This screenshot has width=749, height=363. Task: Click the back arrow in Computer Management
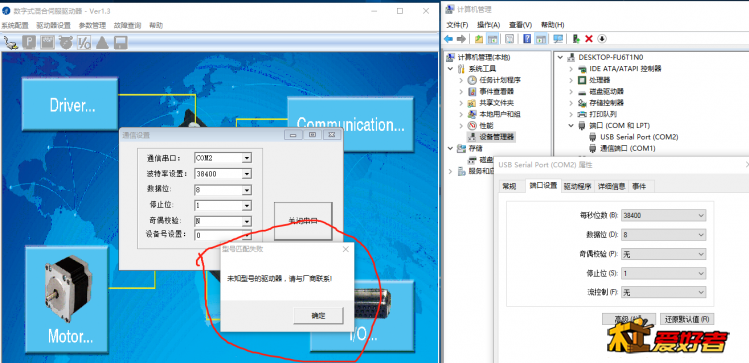coord(449,39)
